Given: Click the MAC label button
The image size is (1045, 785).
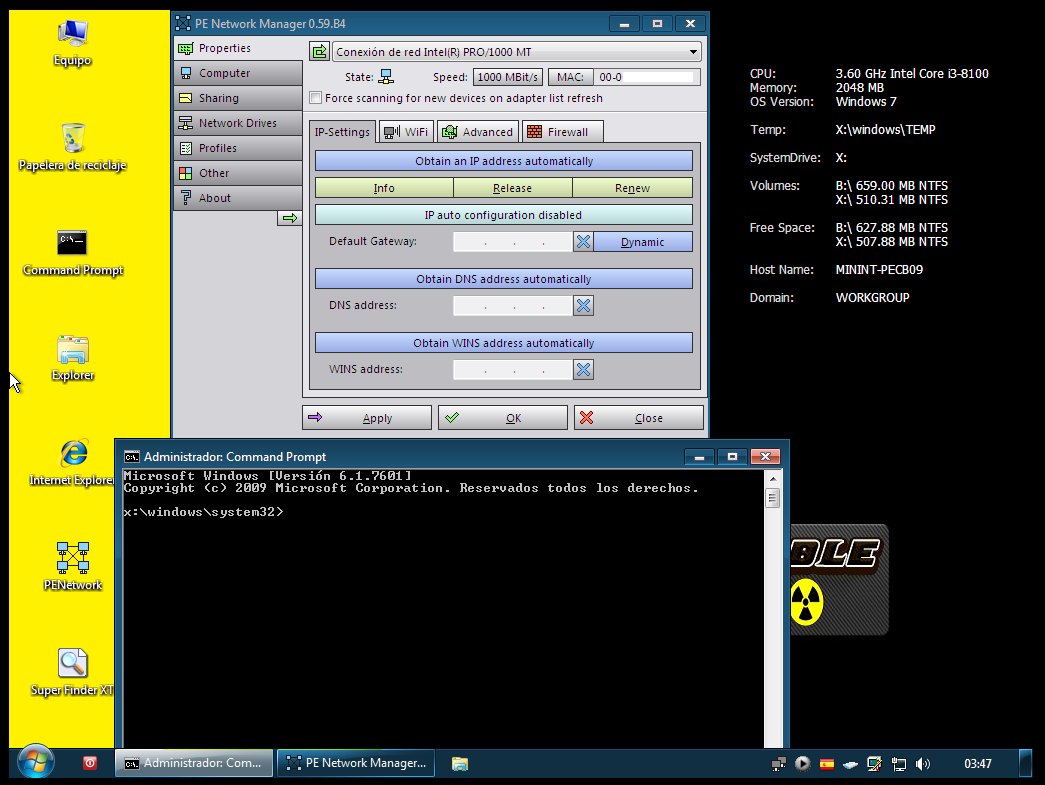Looking at the screenshot, I should (570, 77).
